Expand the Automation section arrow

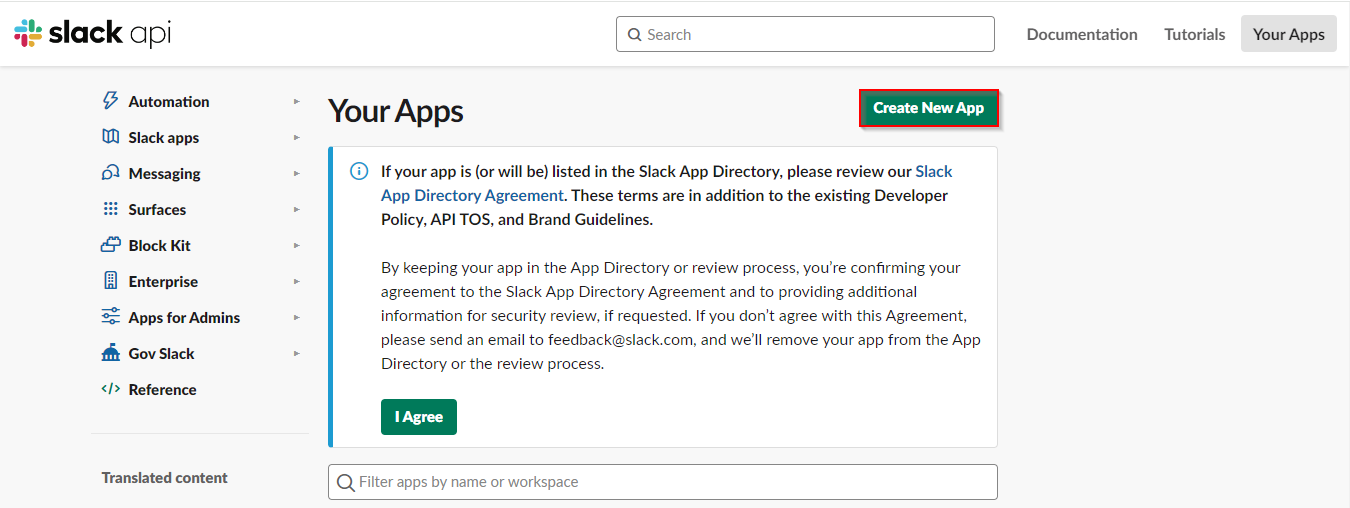(x=297, y=101)
